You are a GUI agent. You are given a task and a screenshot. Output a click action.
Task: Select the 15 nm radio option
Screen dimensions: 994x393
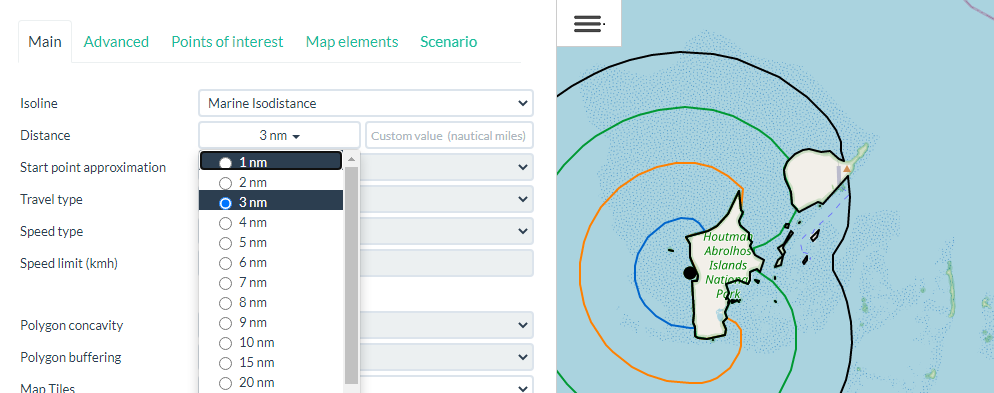(225, 363)
